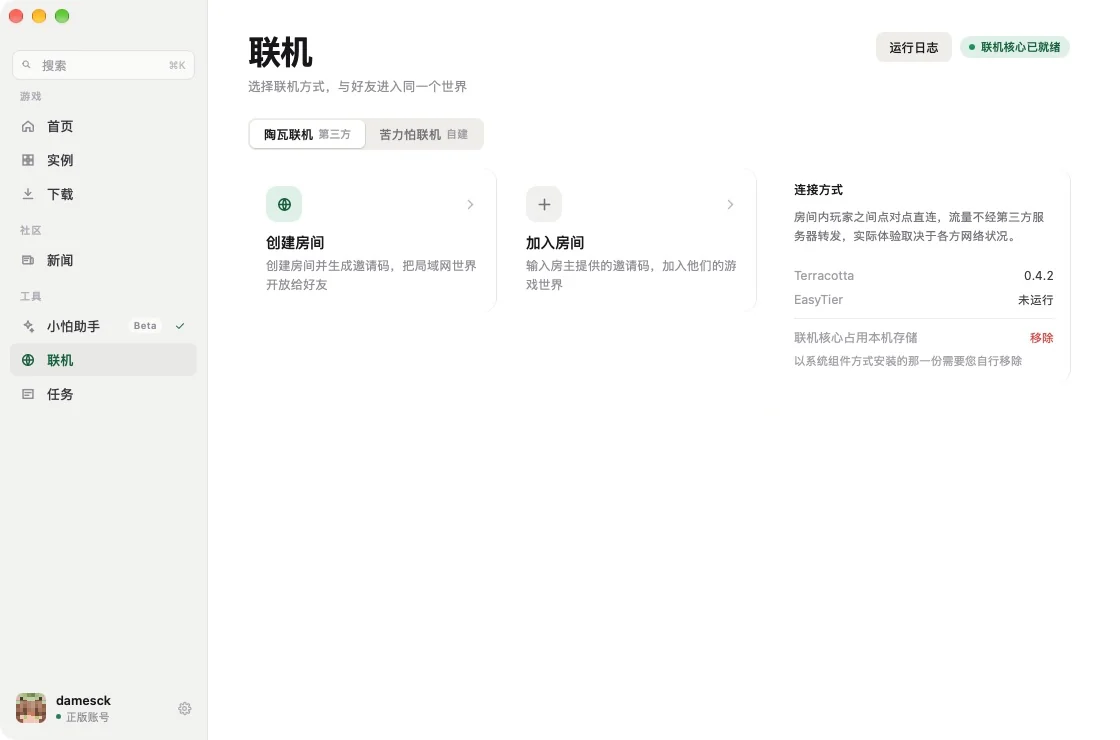Image resolution: width=1120 pixels, height=740 pixels.
Task: Click the Terracotta version 0.4.2 value
Action: [1039, 276]
